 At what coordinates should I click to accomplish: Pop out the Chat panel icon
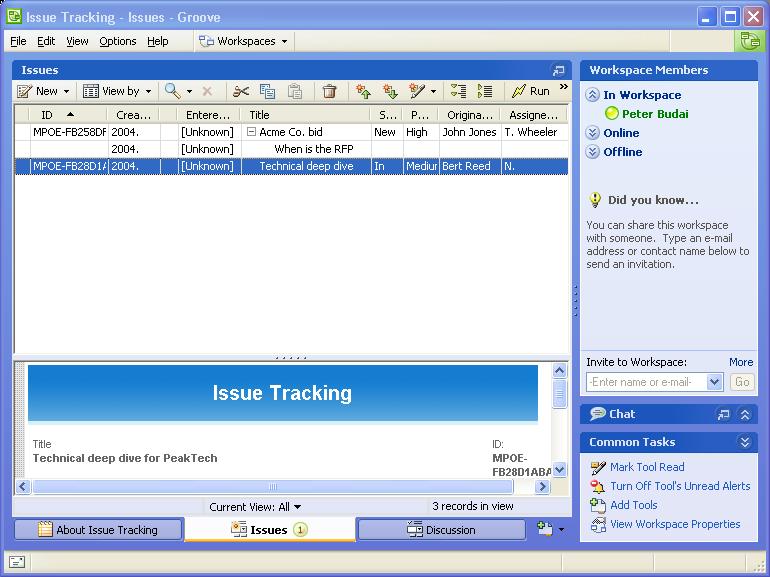pos(723,414)
